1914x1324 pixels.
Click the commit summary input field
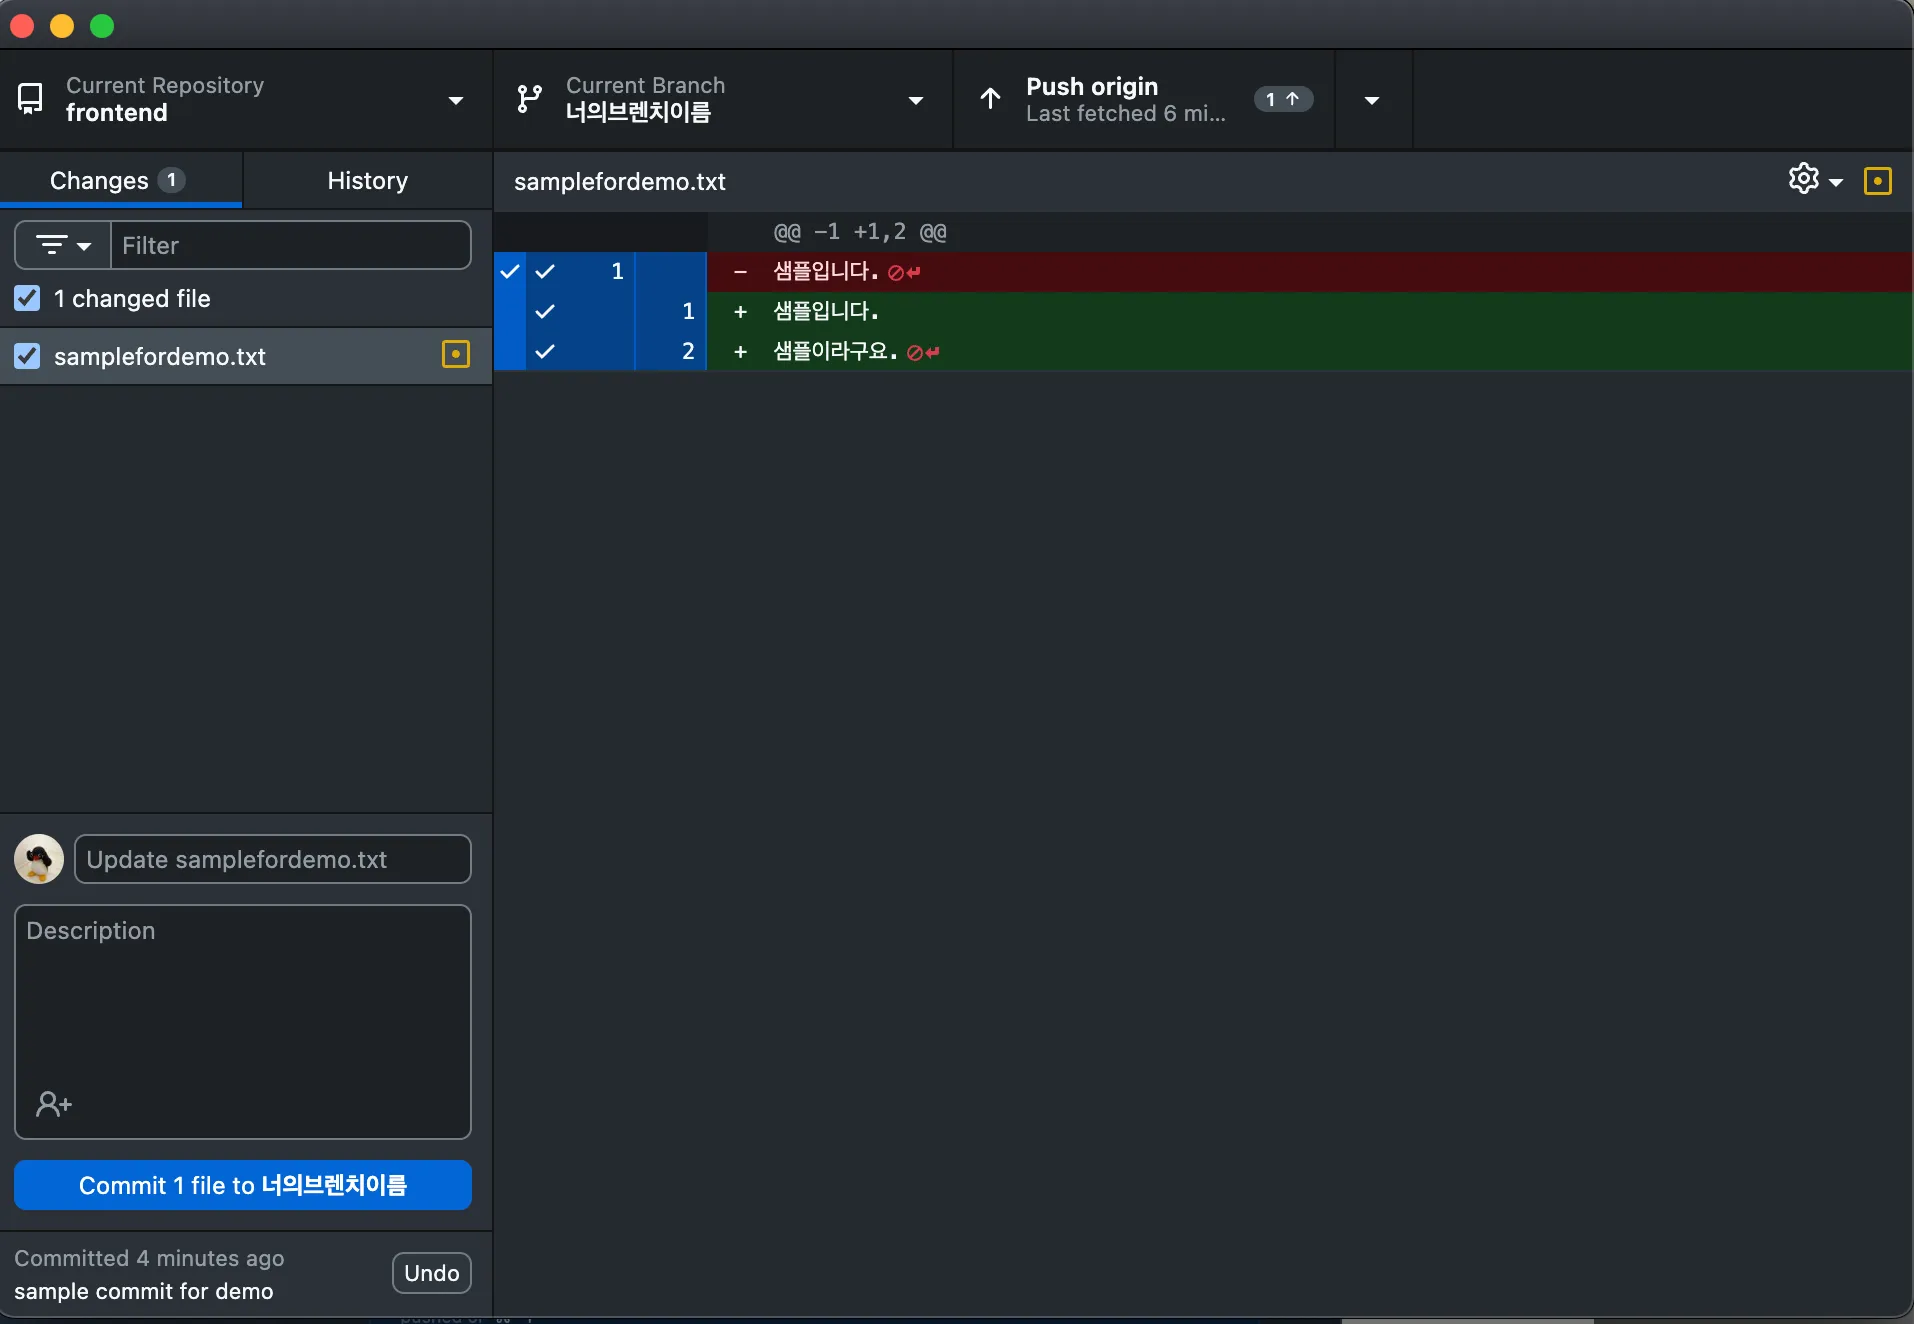[273, 859]
